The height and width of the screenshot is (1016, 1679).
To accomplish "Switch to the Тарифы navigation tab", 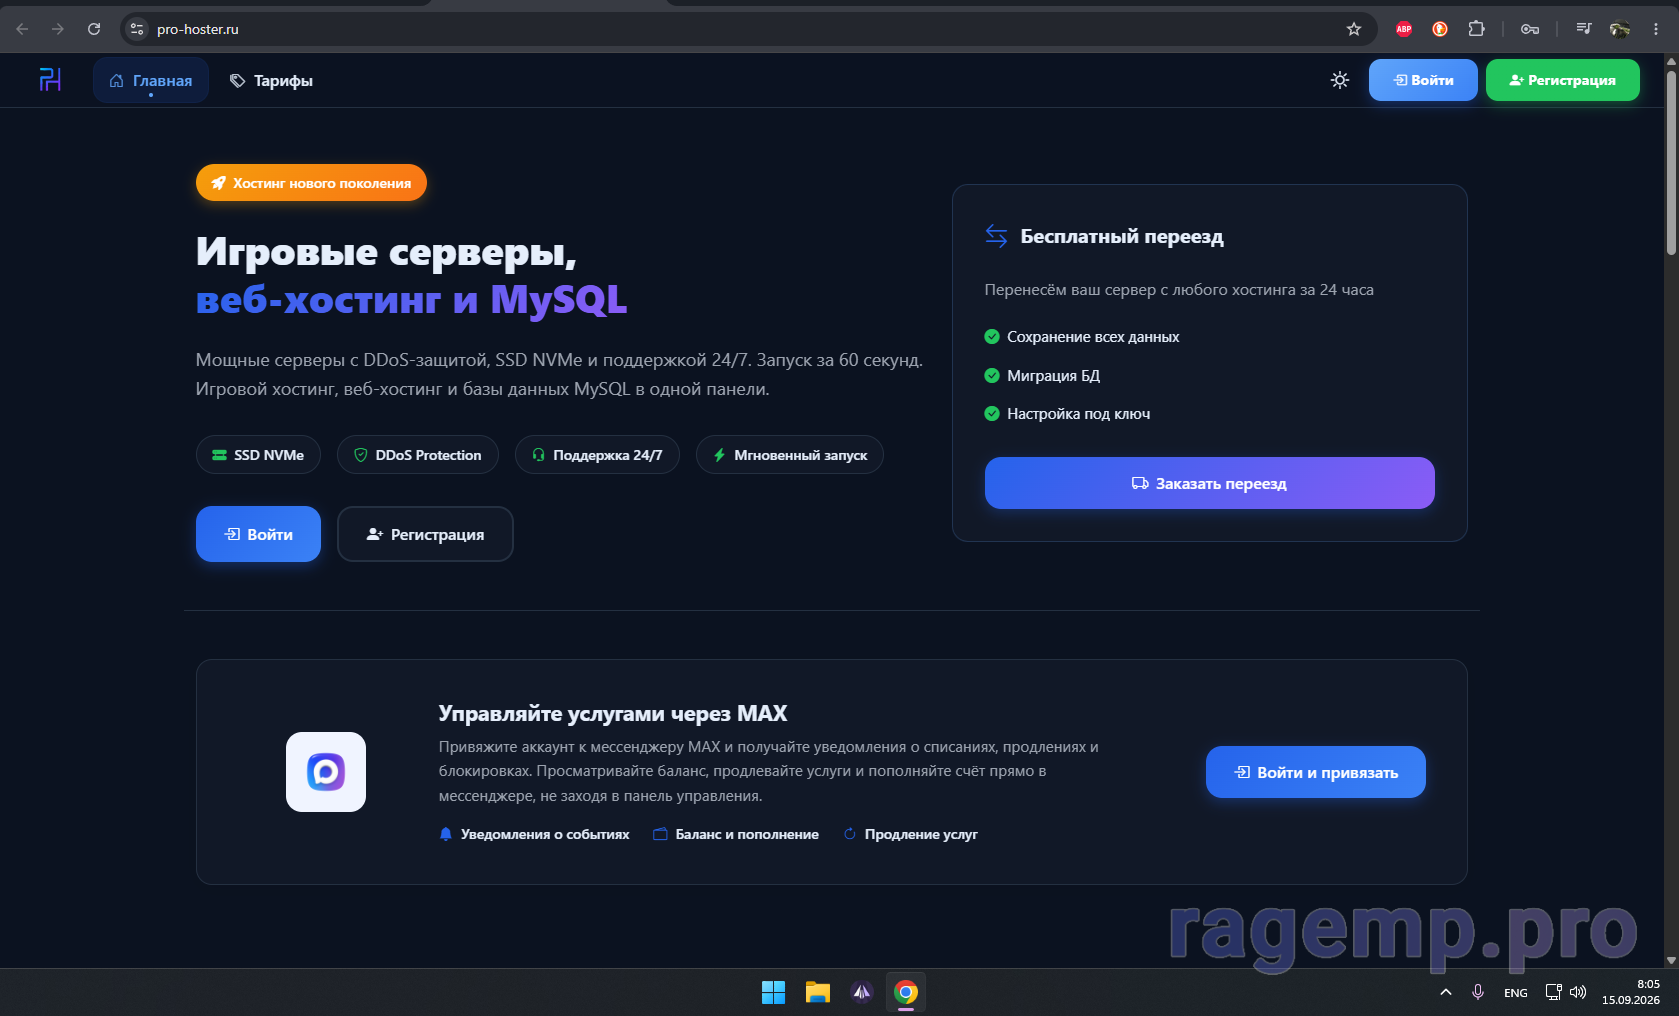I will (x=271, y=80).
